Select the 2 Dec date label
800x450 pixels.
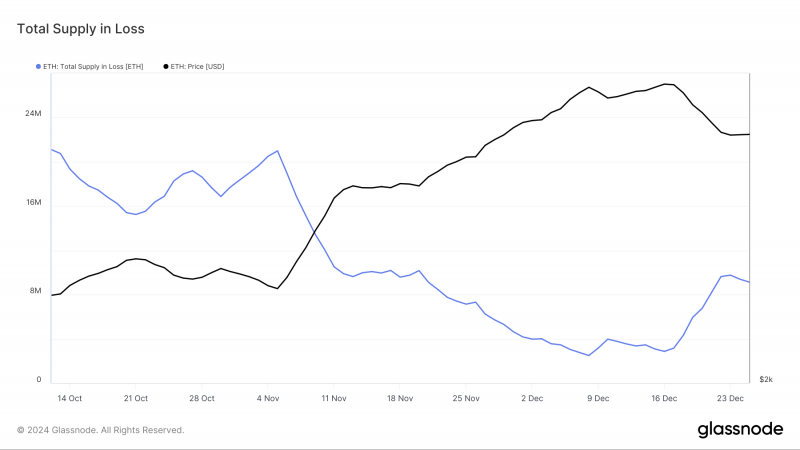(532, 398)
